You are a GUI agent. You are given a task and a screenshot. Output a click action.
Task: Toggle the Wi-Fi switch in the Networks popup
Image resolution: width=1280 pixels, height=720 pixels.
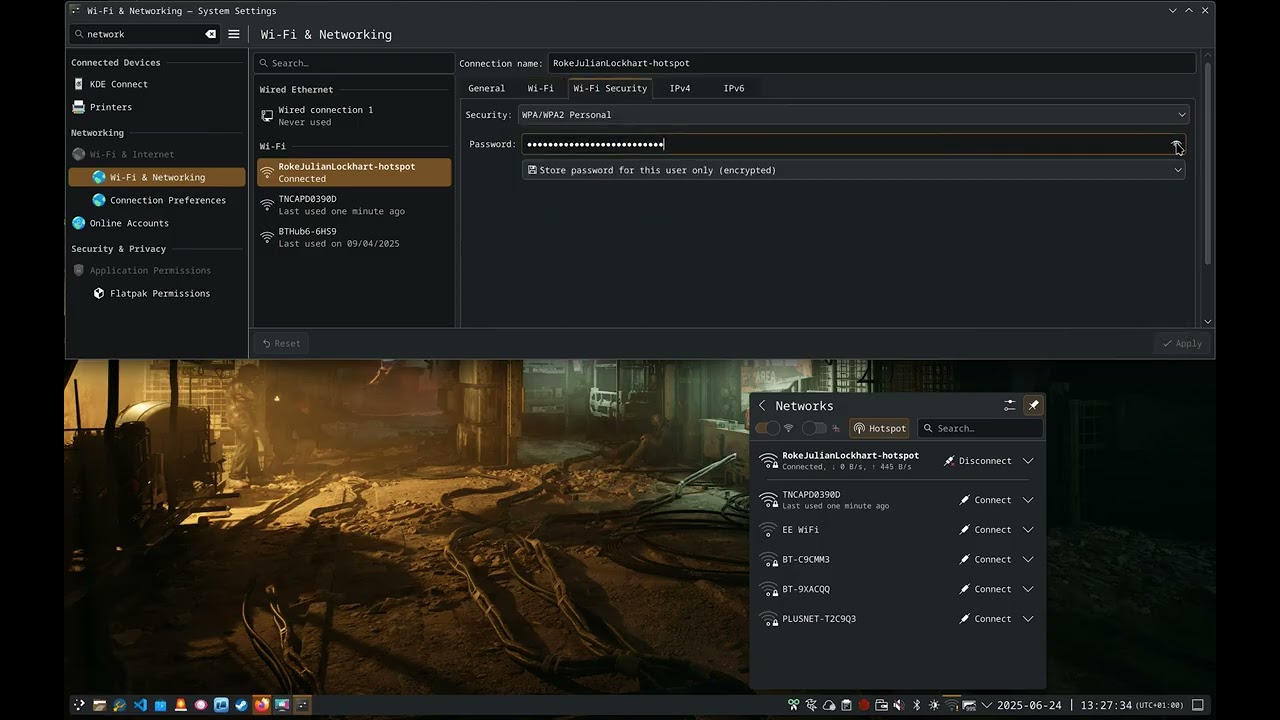point(768,428)
